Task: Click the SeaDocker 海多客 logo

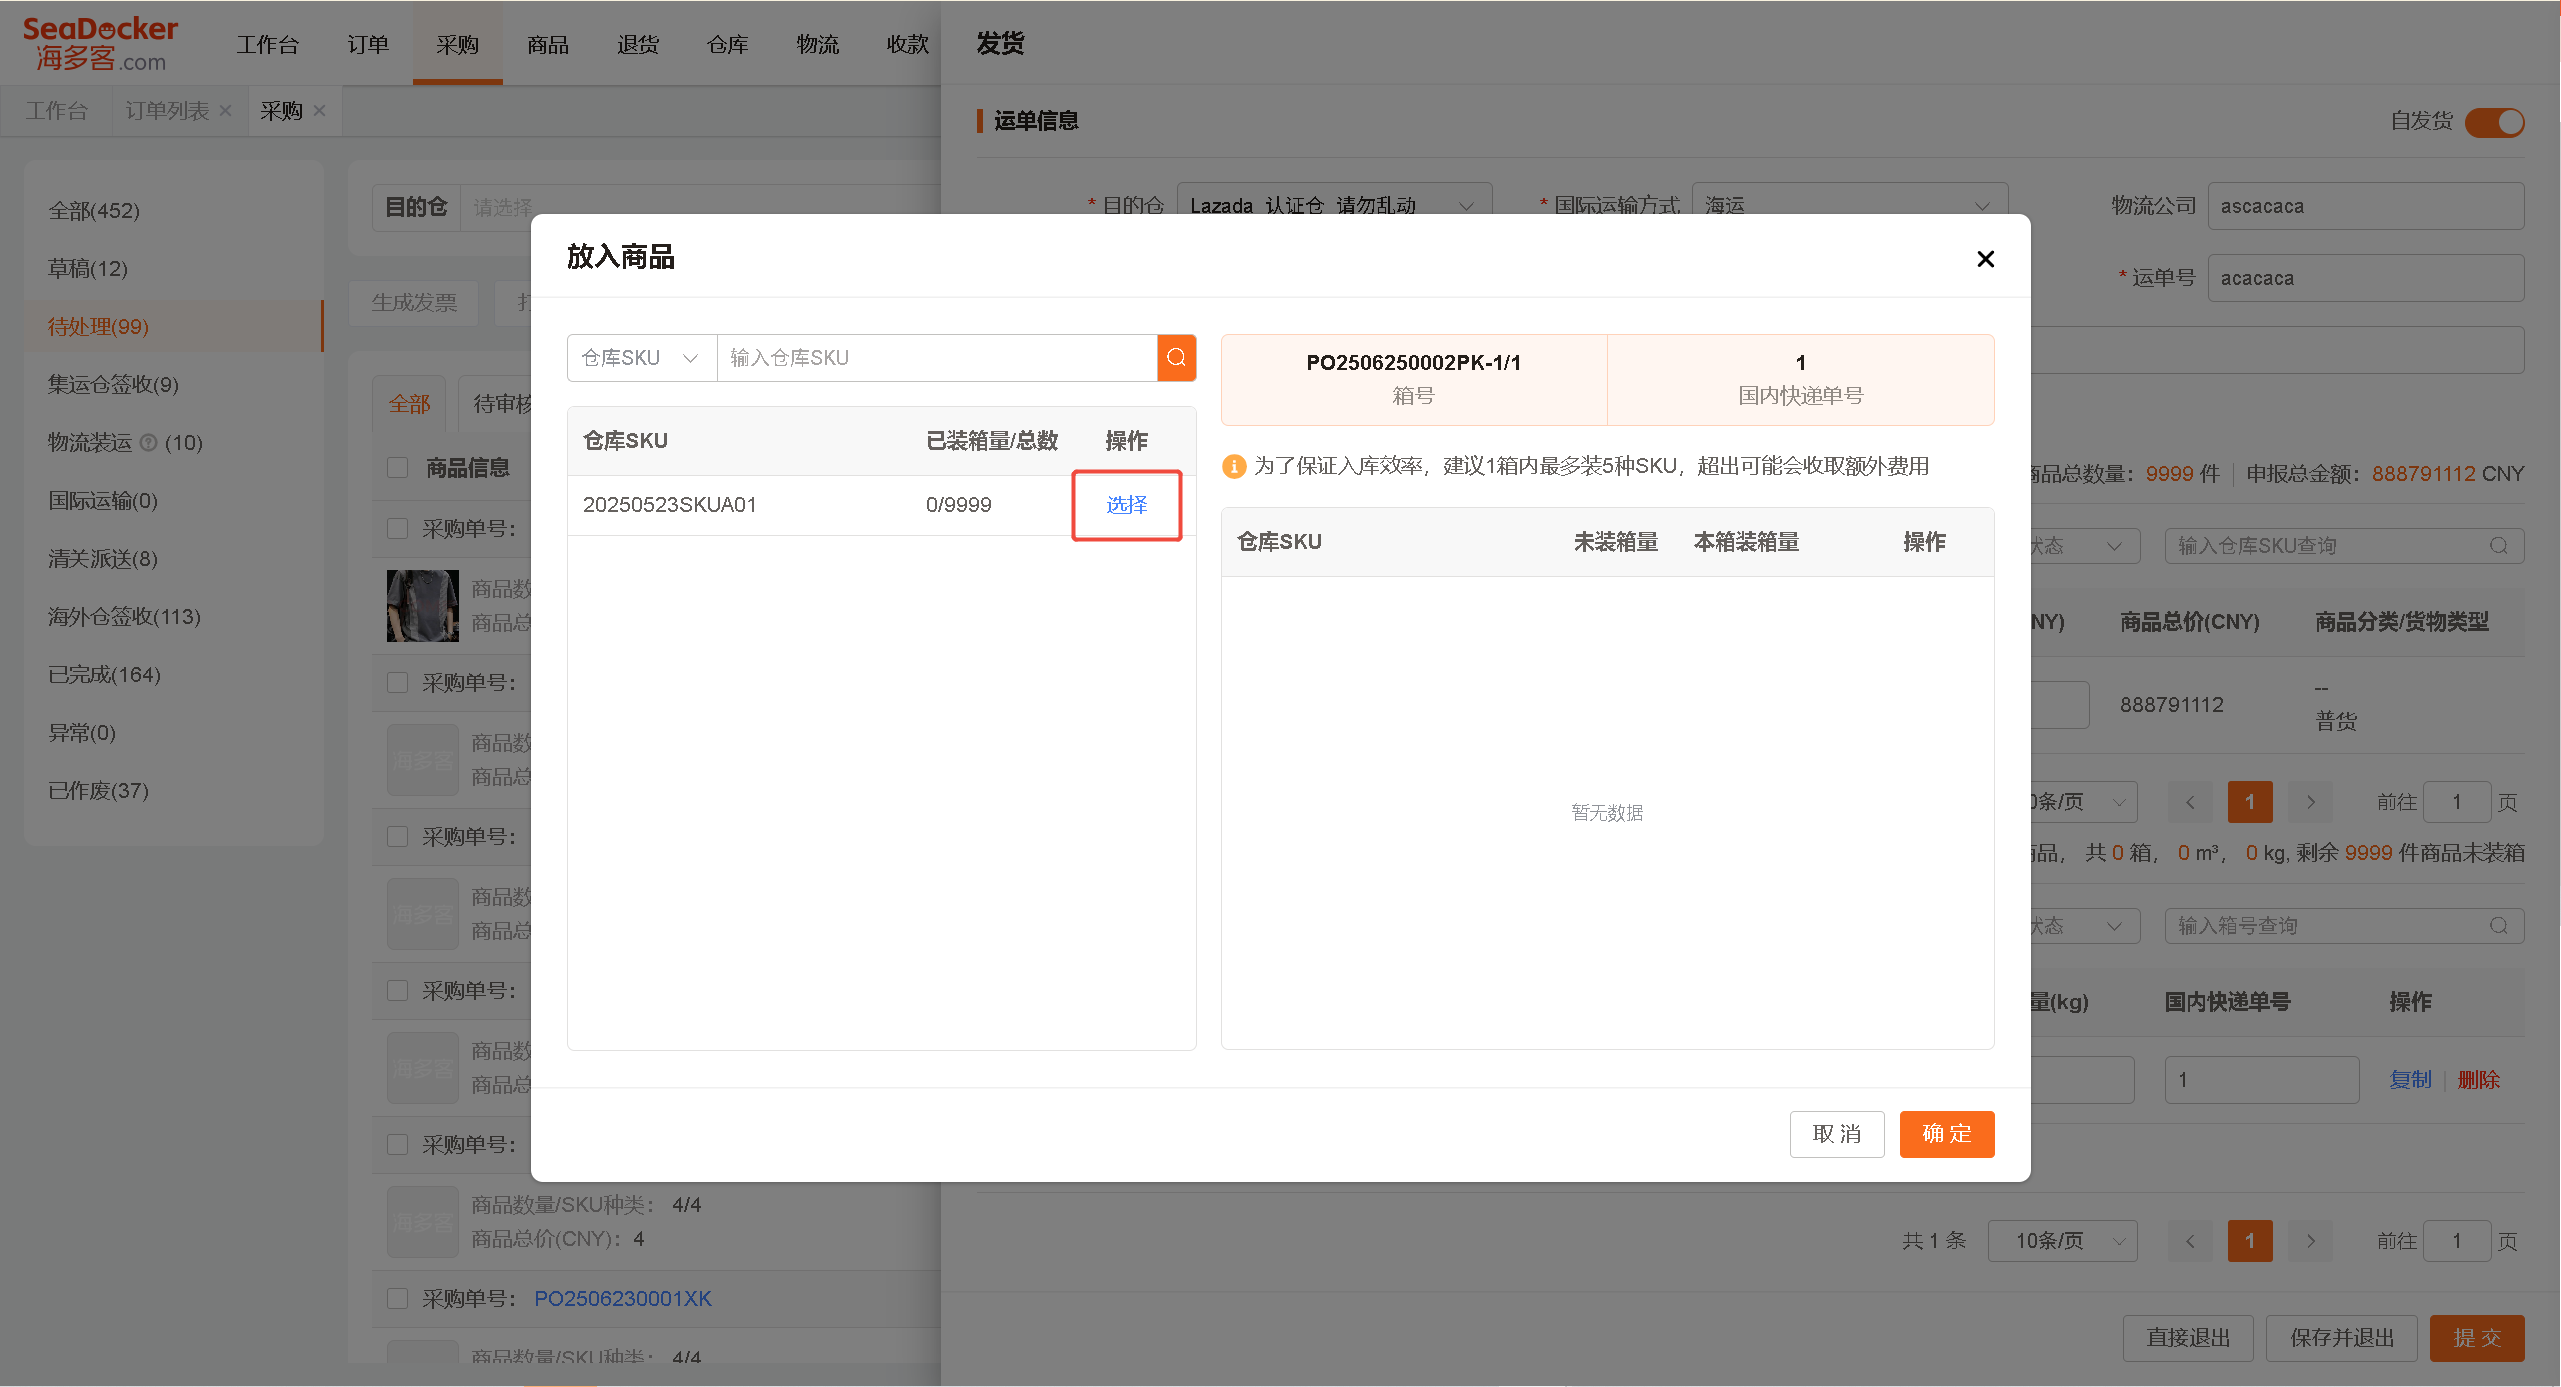Action: point(100,44)
